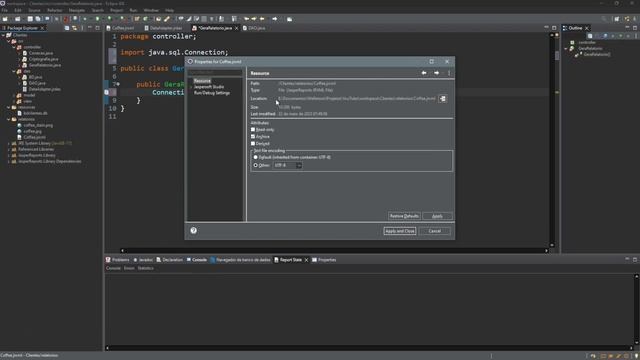
Task: Close the Package Explorer view
Action: [x=42, y=28]
